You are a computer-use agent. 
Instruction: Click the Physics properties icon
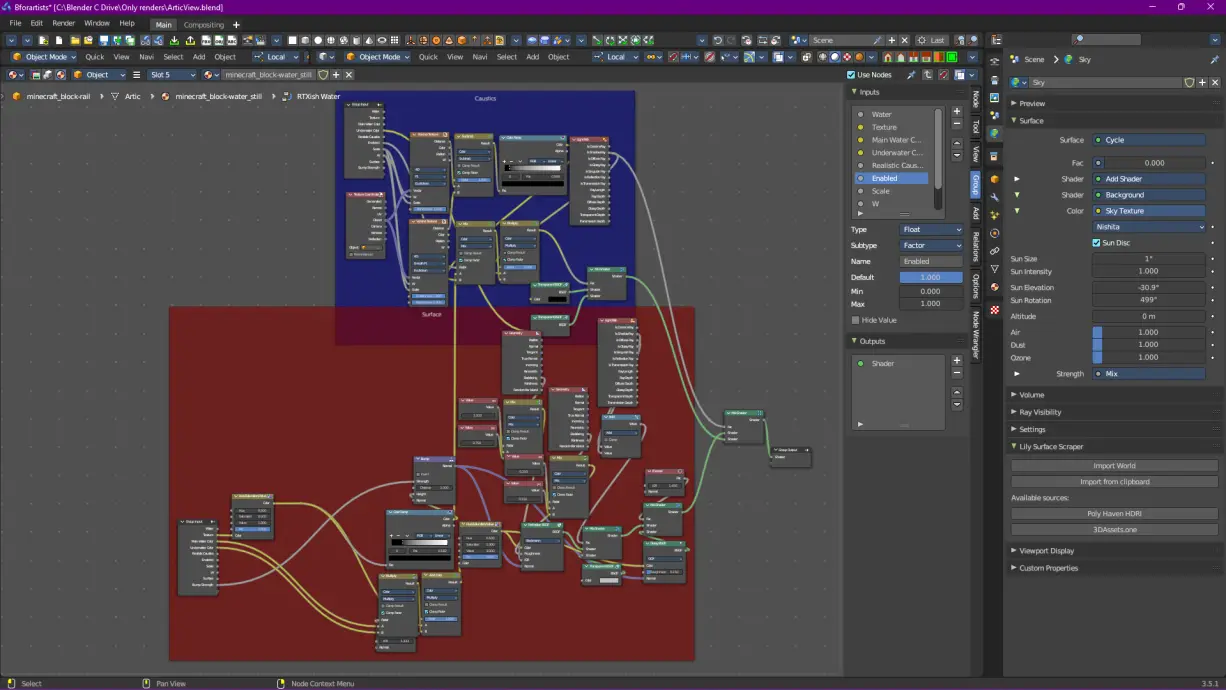click(995, 232)
